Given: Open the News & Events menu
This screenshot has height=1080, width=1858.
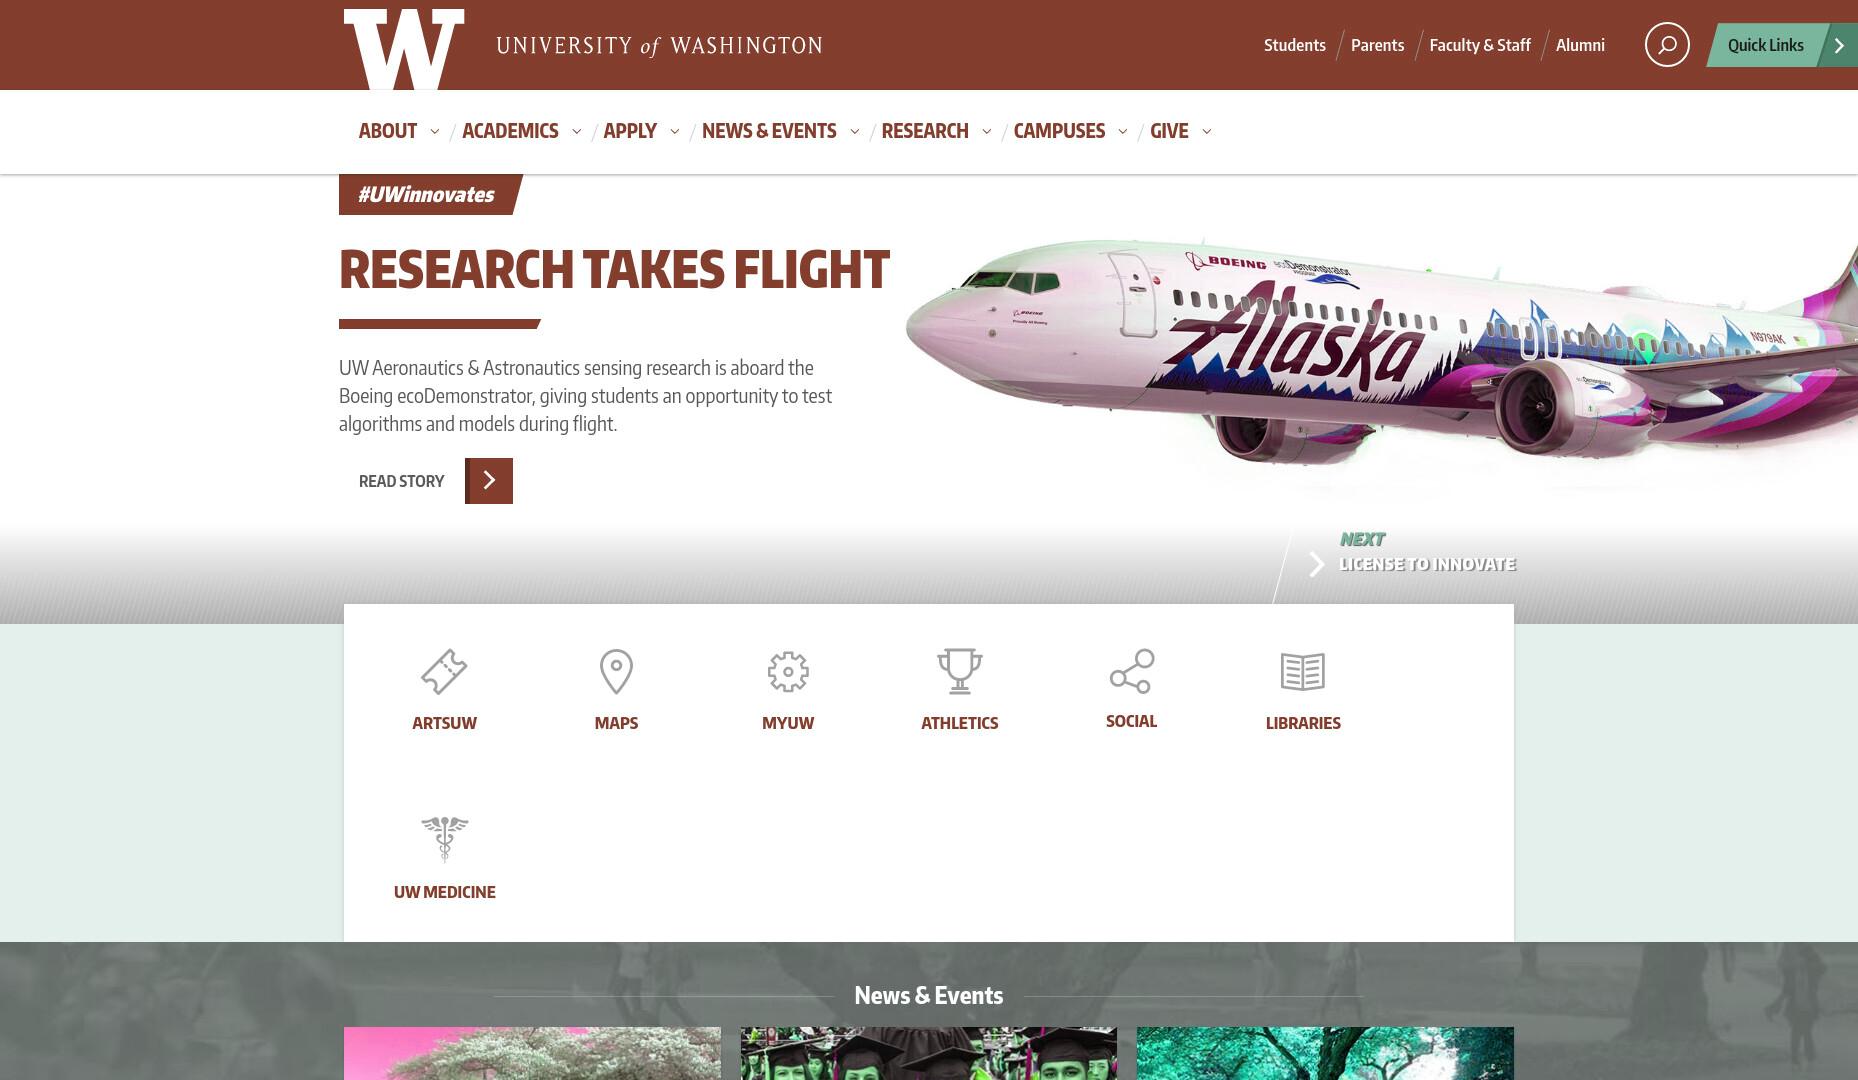Looking at the screenshot, I should pos(769,131).
